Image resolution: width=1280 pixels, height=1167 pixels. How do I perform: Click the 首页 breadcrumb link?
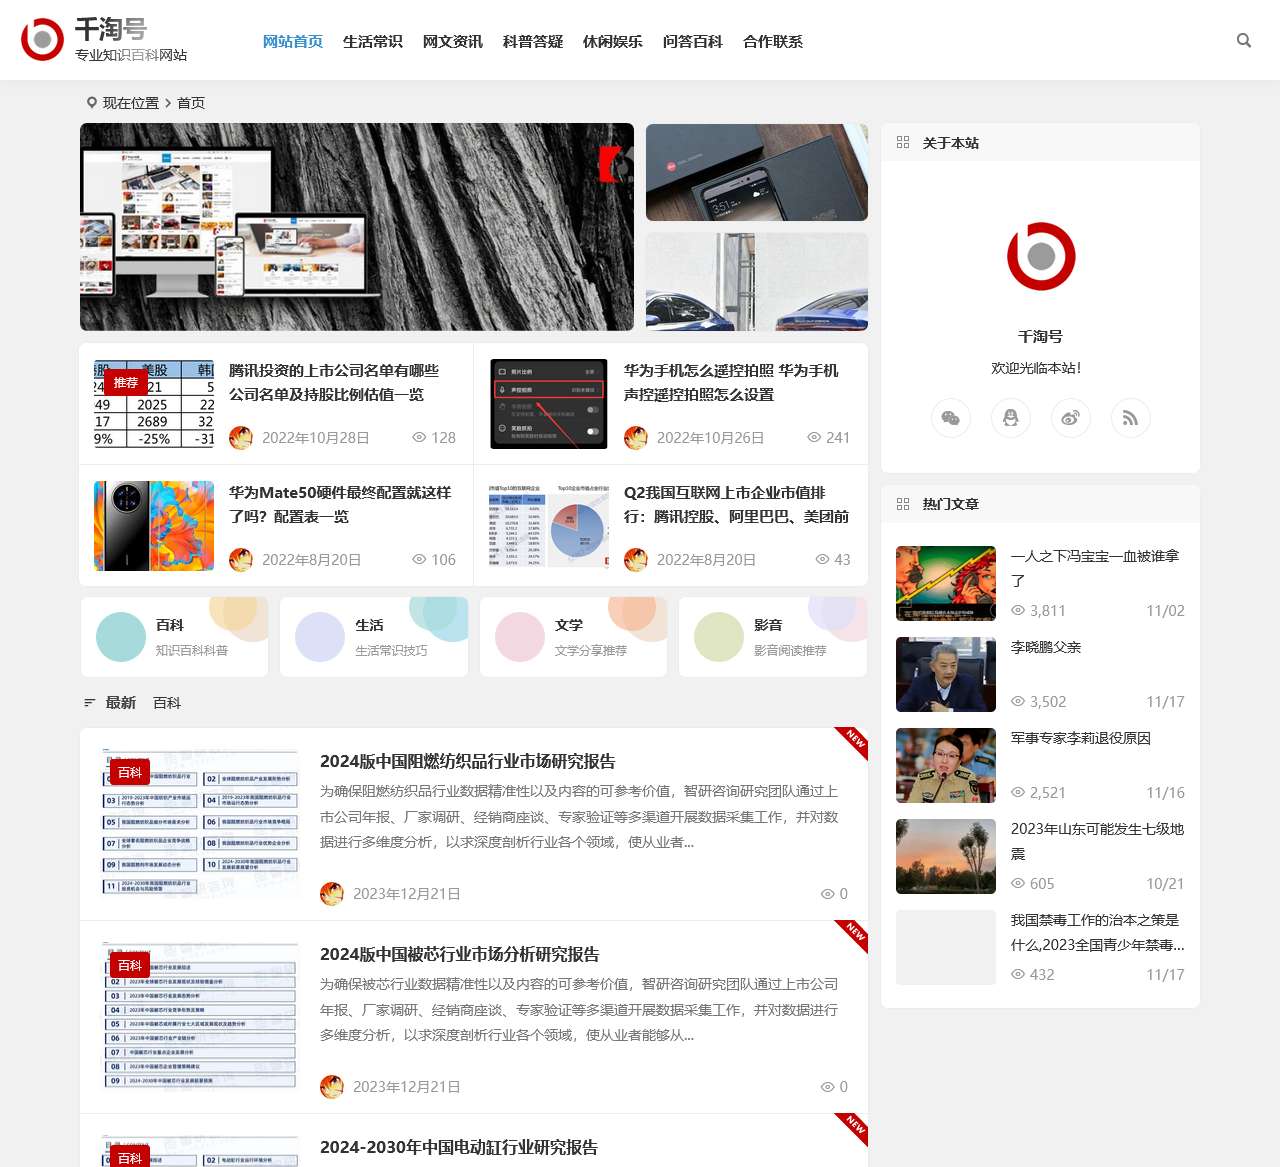(190, 102)
